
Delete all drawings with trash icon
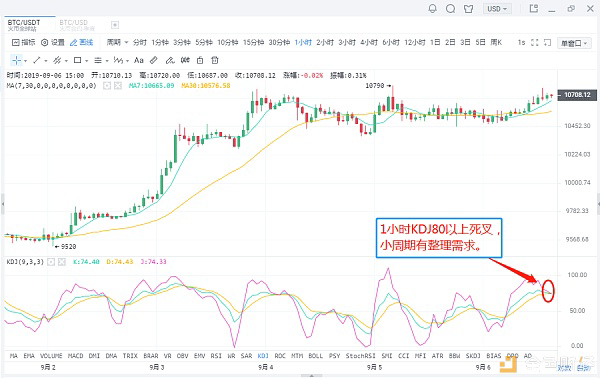(x=215, y=60)
